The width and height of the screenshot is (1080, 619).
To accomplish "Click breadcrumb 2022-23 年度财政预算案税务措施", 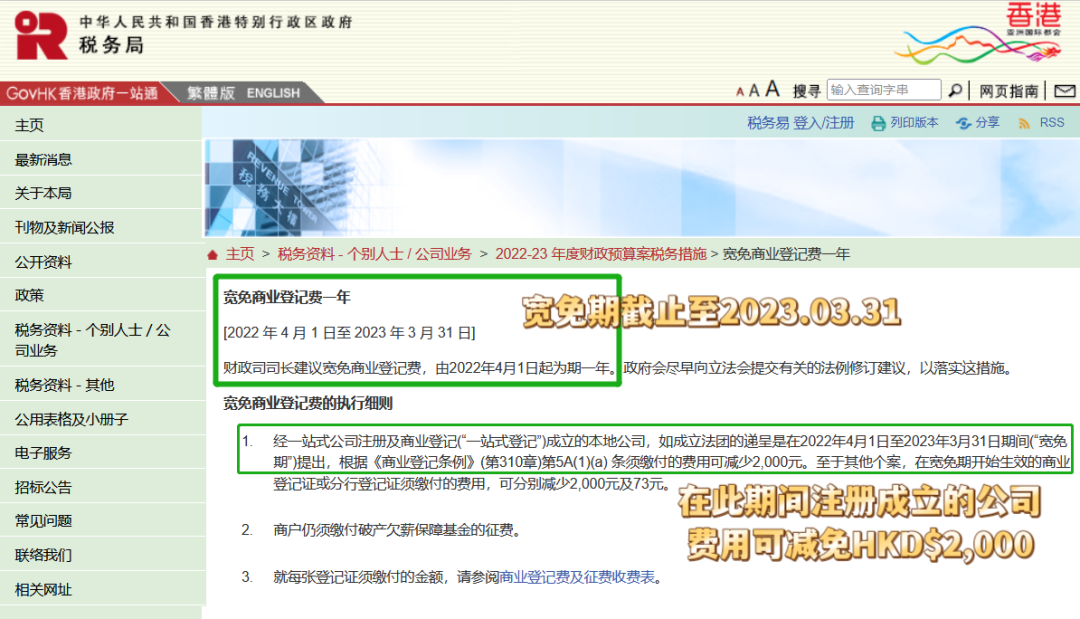I will tap(601, 254).
